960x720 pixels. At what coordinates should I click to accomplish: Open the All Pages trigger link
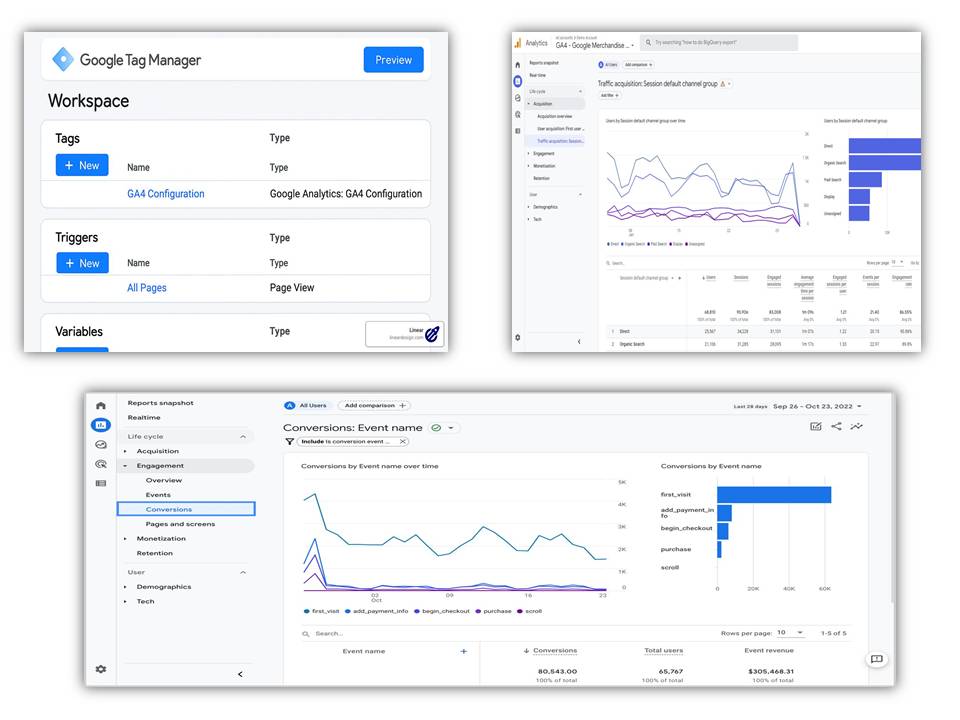coord(147,288)
